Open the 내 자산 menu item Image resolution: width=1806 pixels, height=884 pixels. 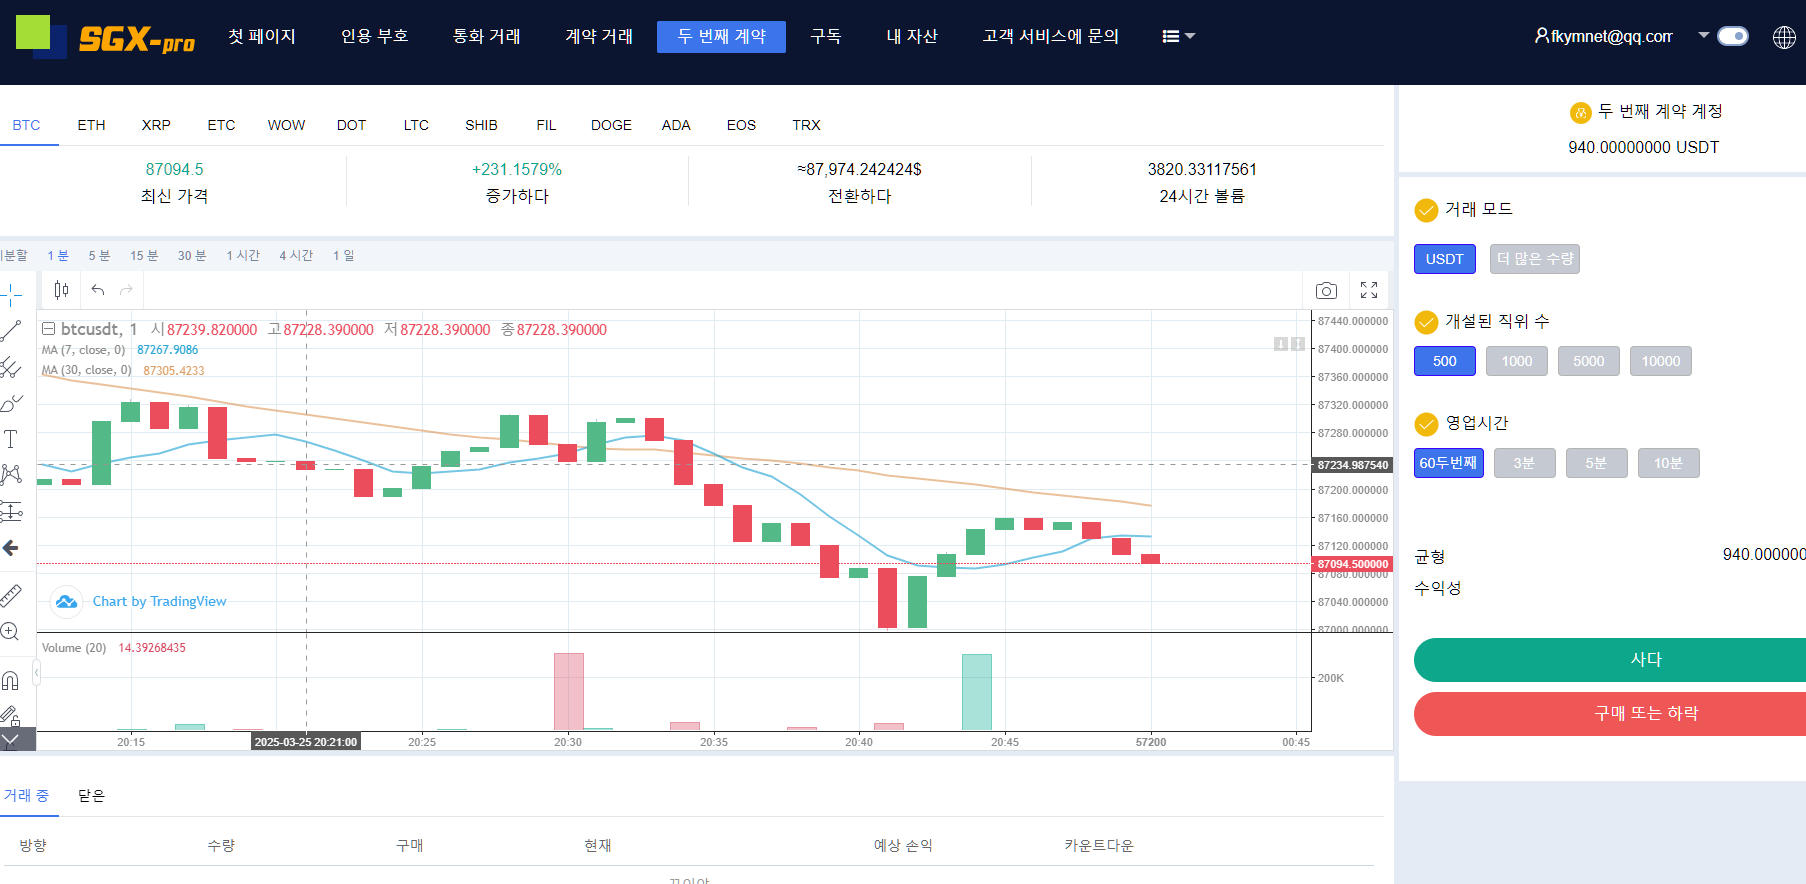[911, 36]
